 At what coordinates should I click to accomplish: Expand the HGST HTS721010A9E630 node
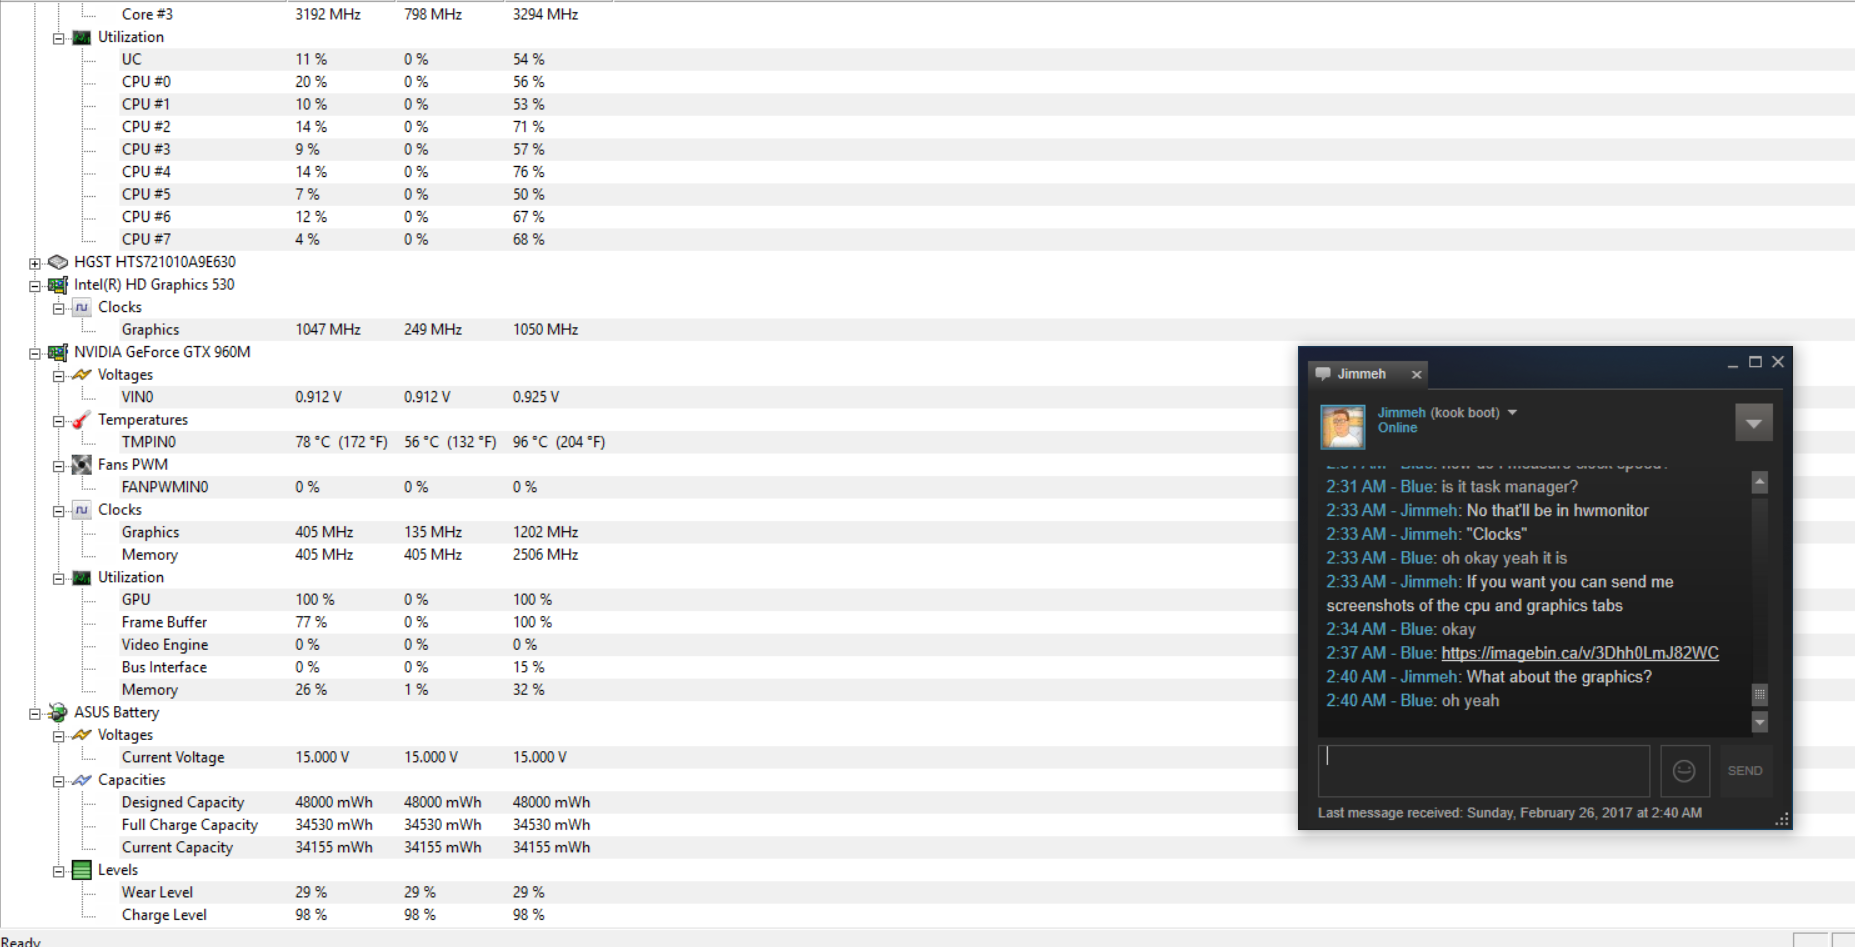point(35,263)
